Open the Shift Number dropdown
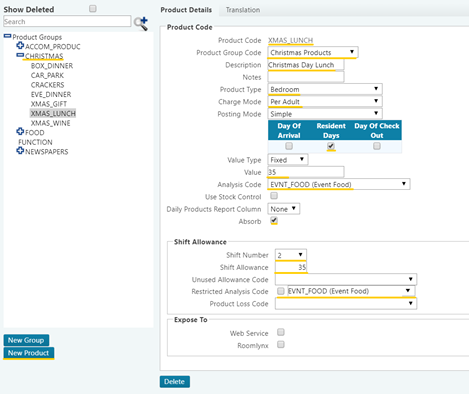This screenshot has height=394, width=469. [x=291, y=255]
